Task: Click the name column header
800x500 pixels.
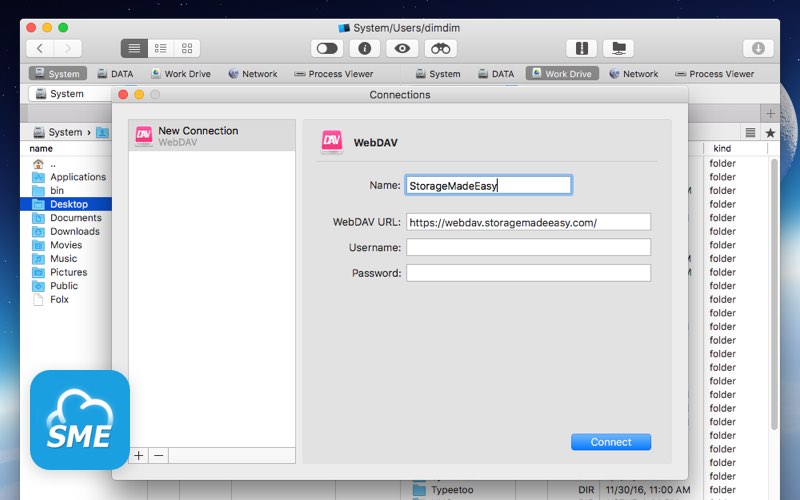Action: click(x=41, y=148)
